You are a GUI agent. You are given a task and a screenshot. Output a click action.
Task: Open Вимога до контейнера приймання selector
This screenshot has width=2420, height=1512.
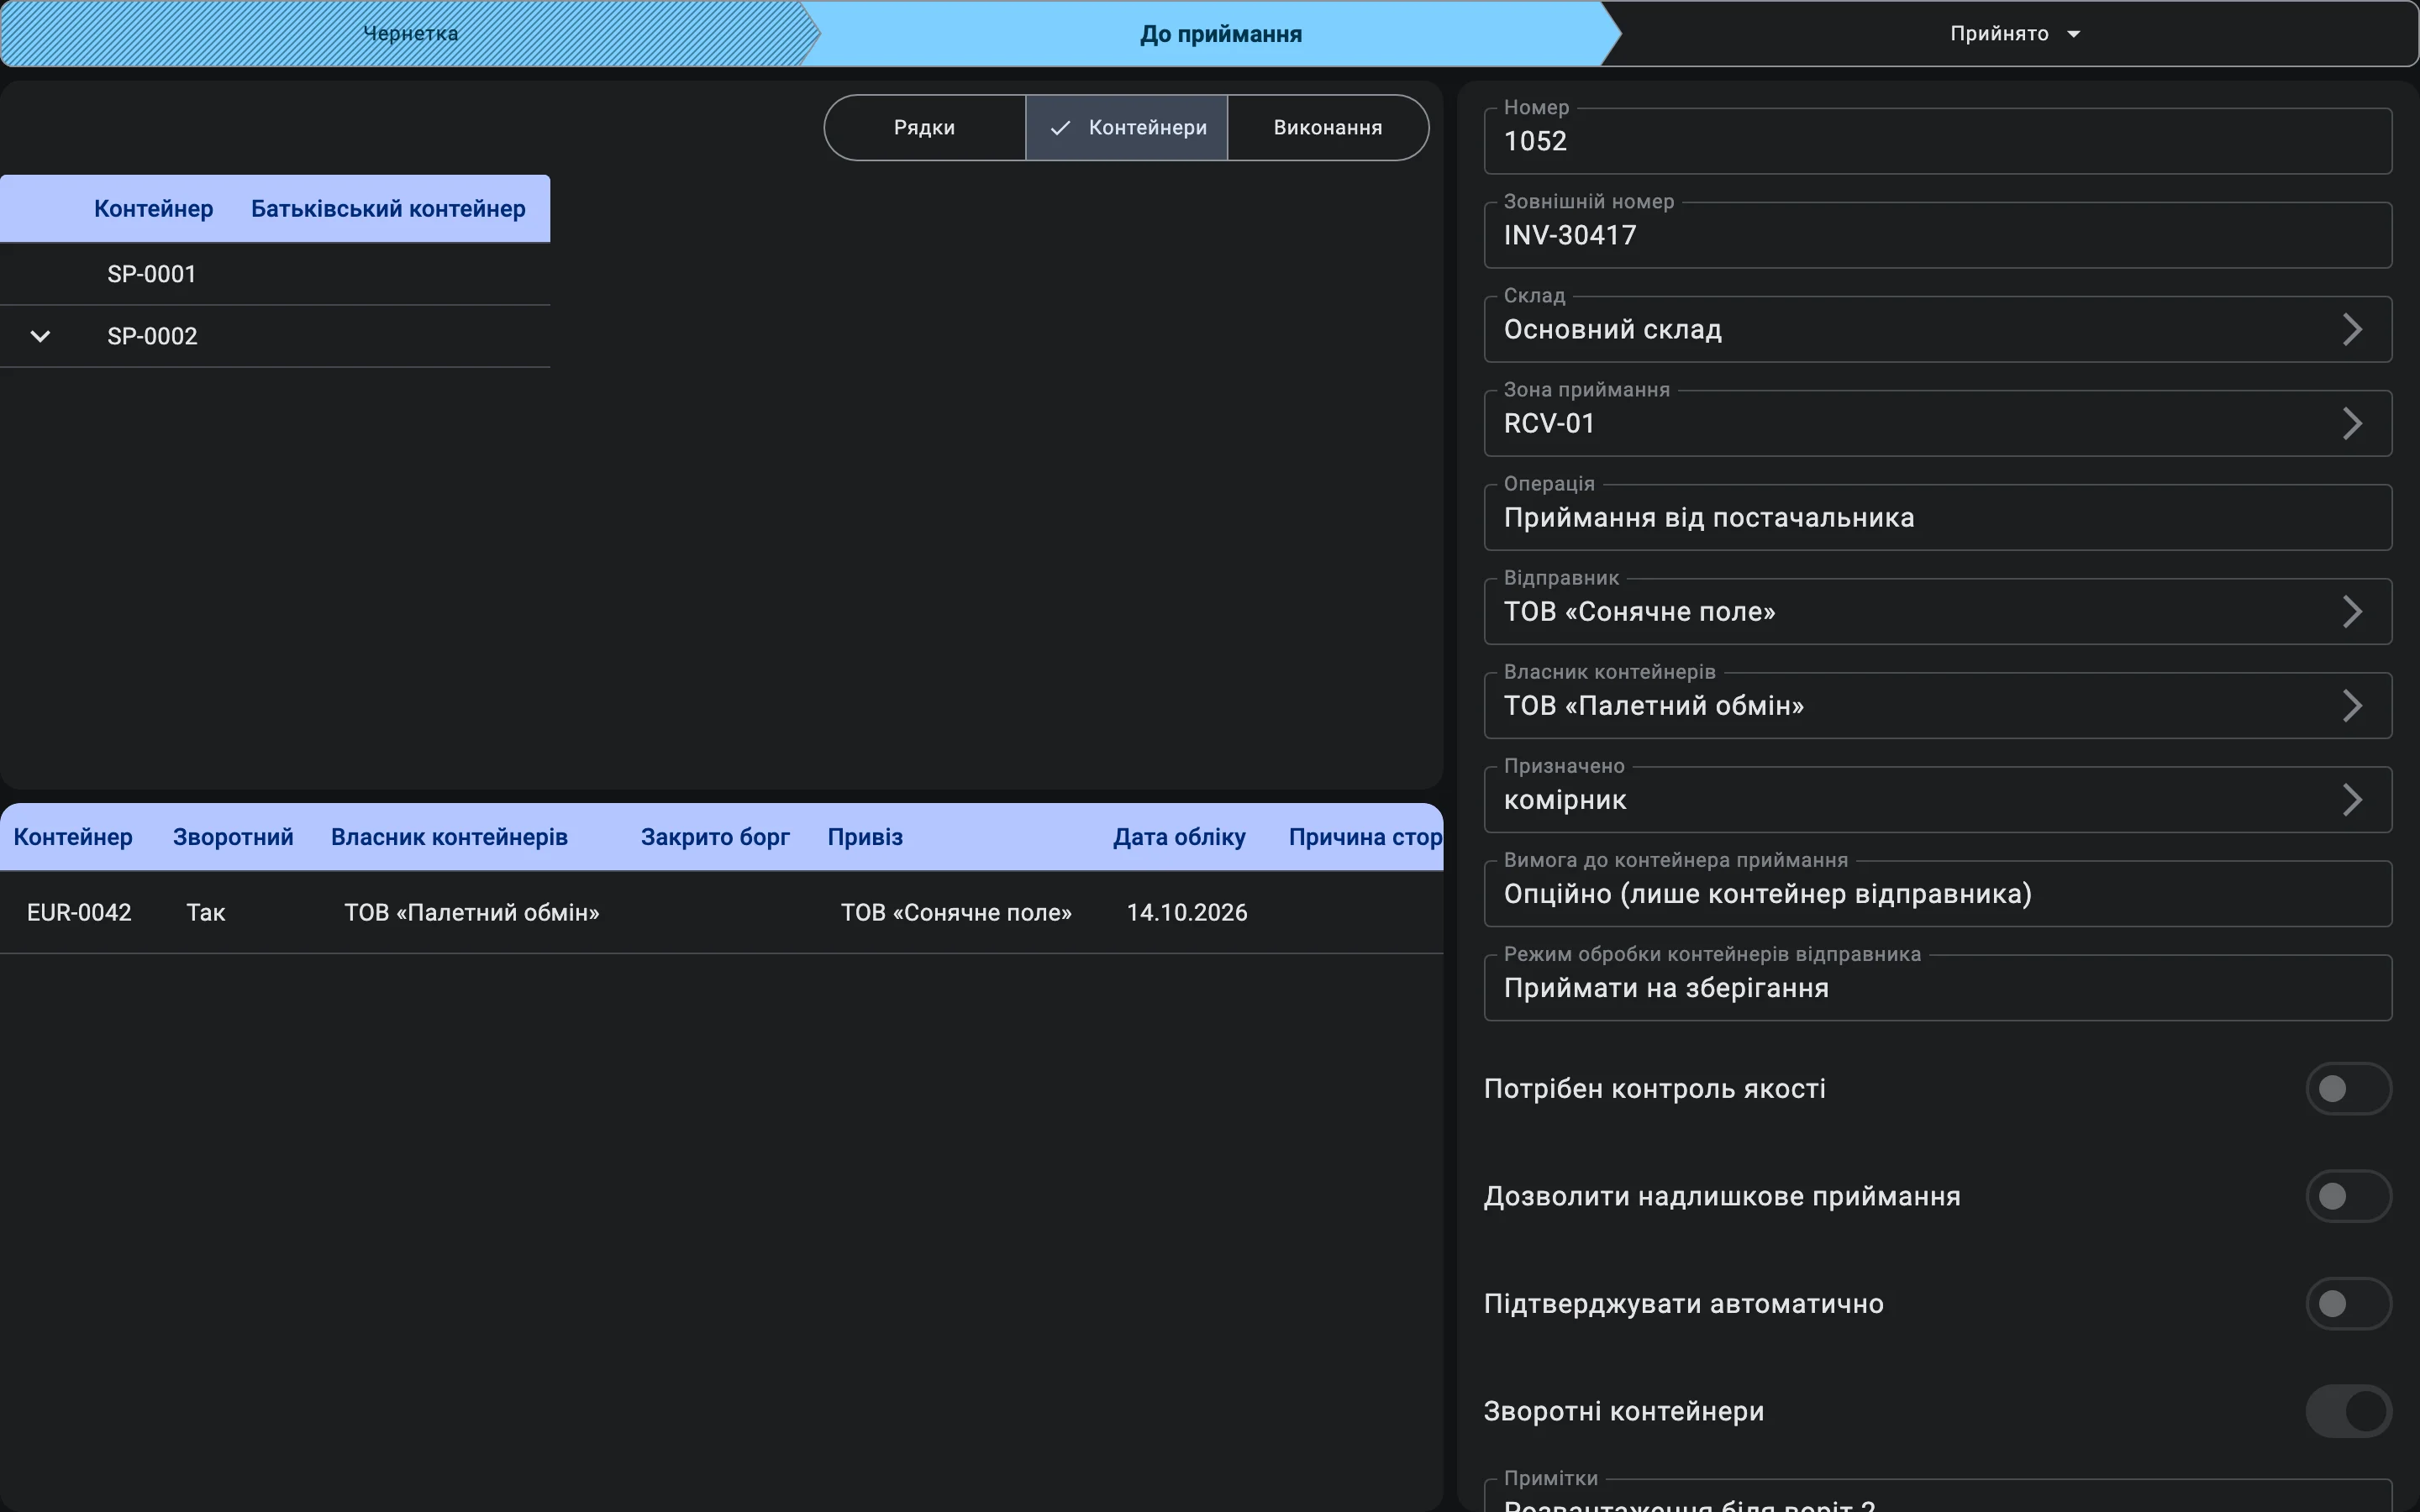click(1937, 893)
